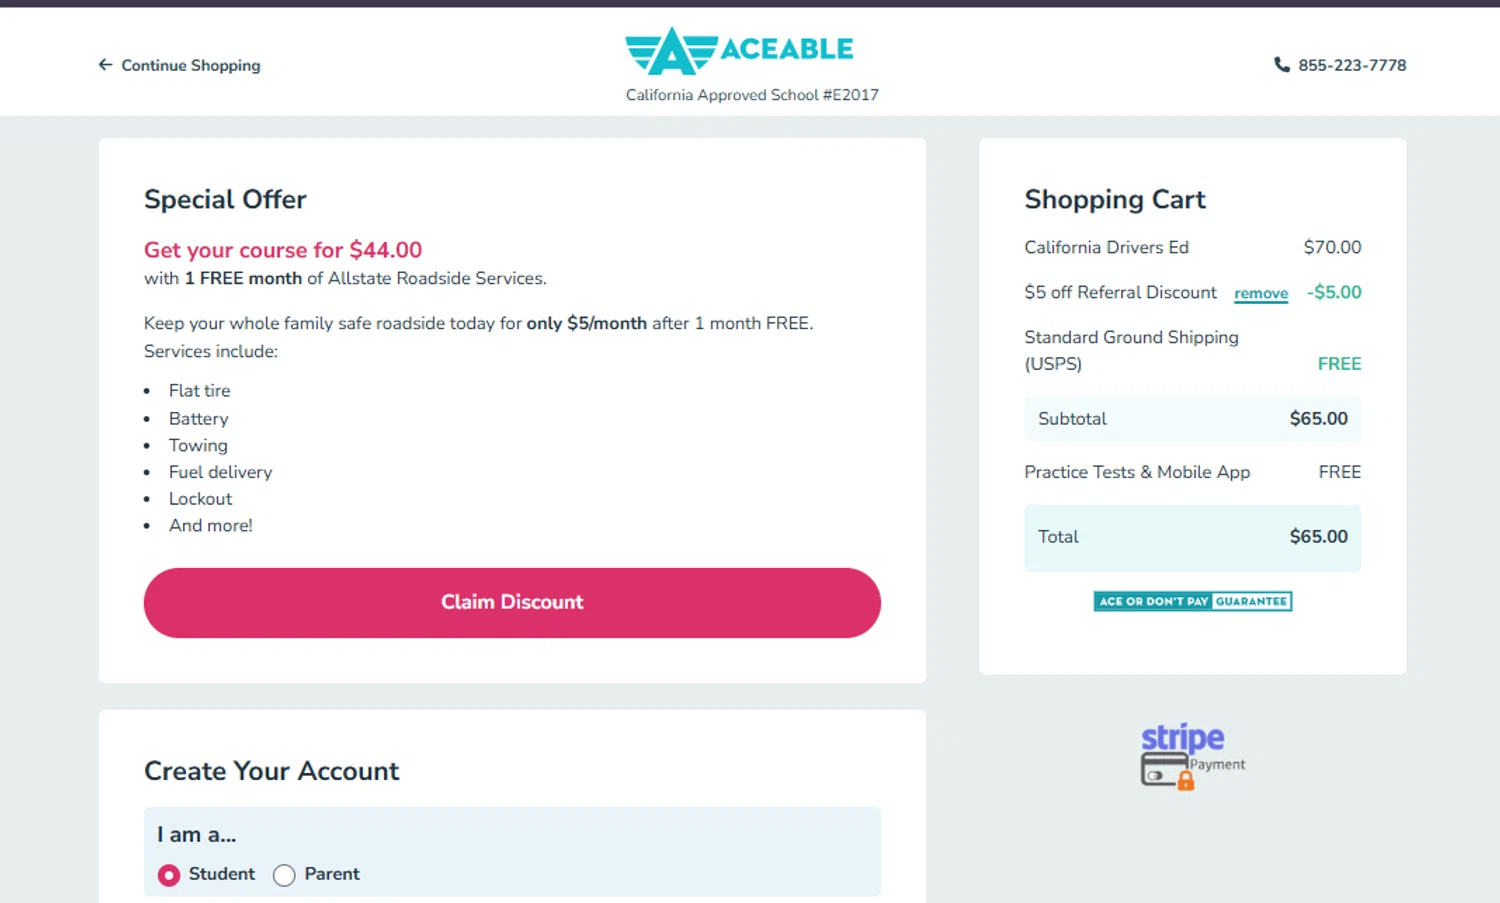Click the Practice Tests & Mobile App line
Screen dimensions: 1500x903
(x=1137, y=472)
